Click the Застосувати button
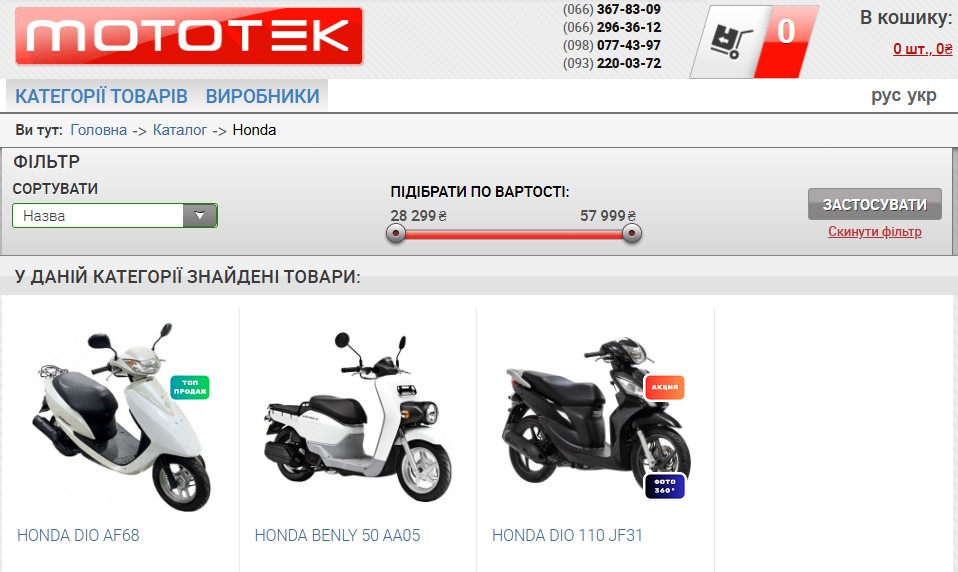Screen dimensions: 958x572 (875, 204)
